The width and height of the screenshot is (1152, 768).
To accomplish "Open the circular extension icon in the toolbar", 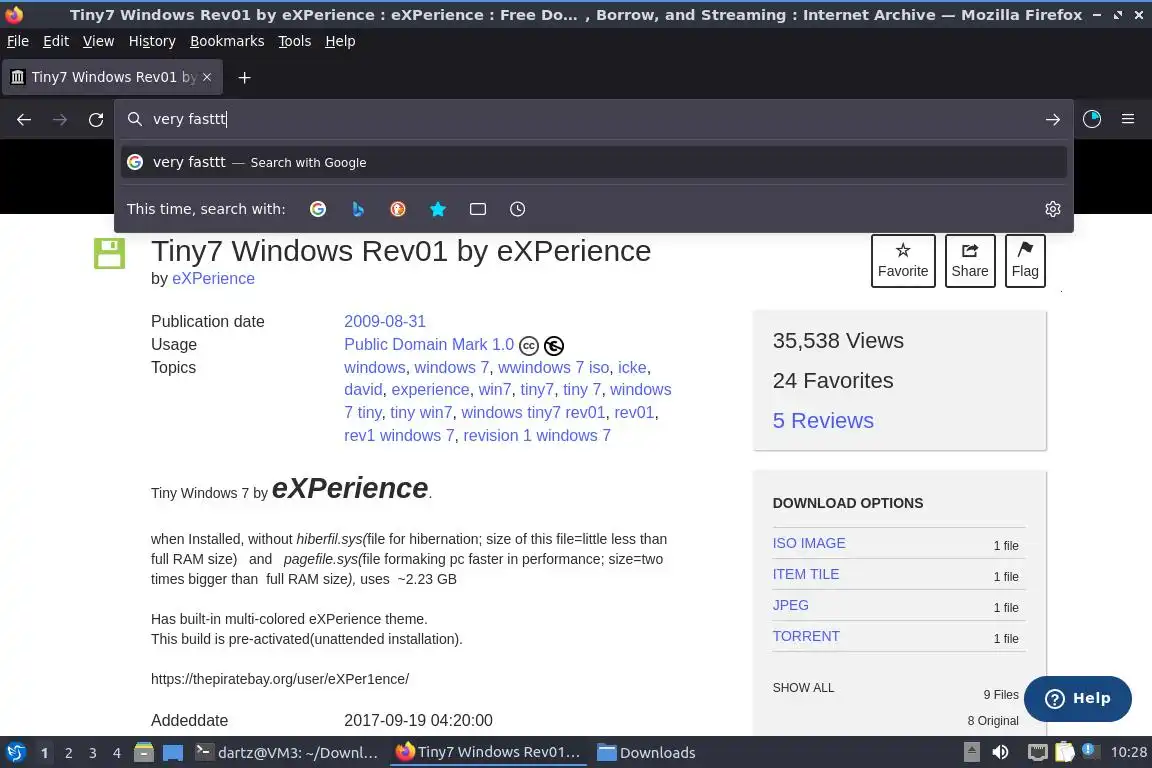I will click(x=1092, y=119).
